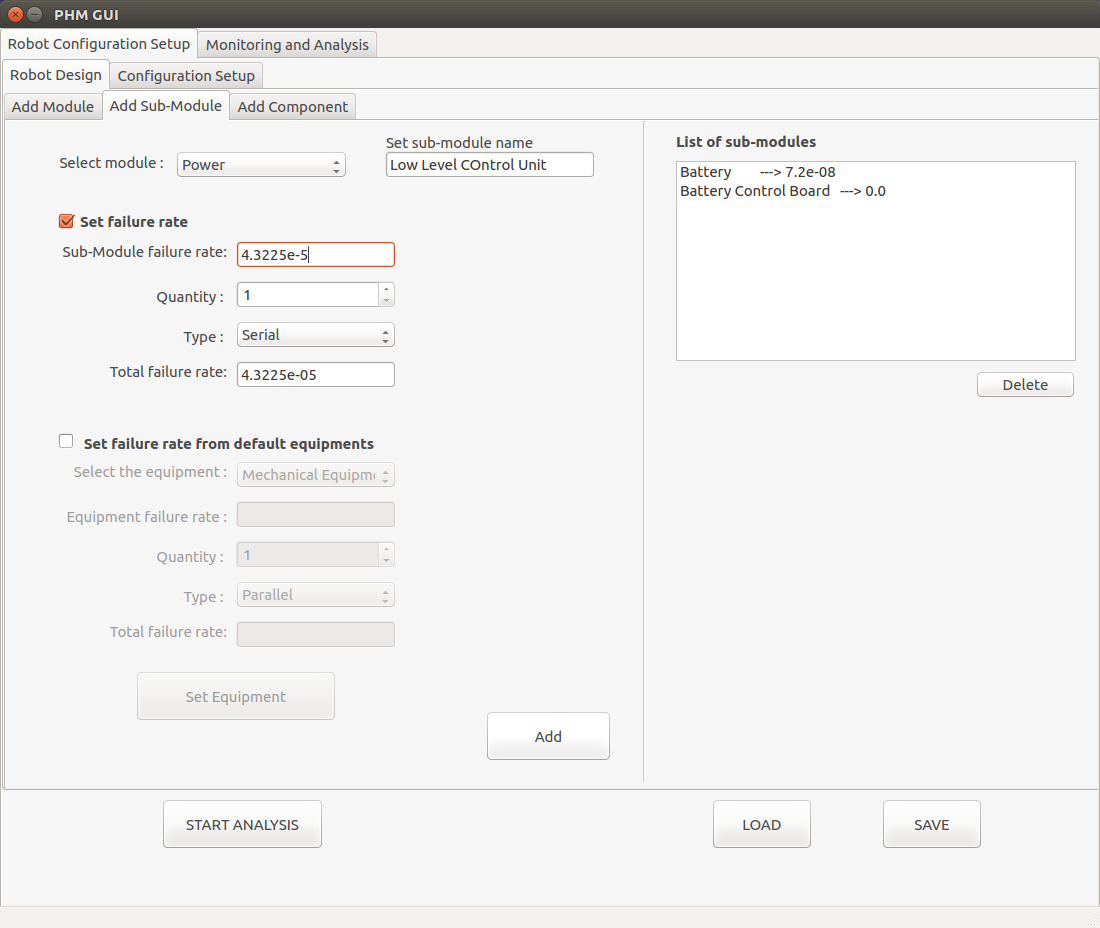Go to the Add Module tab
Image resolution: width=1100 pixels, height=928 pixels.
[x=53, y=107]
